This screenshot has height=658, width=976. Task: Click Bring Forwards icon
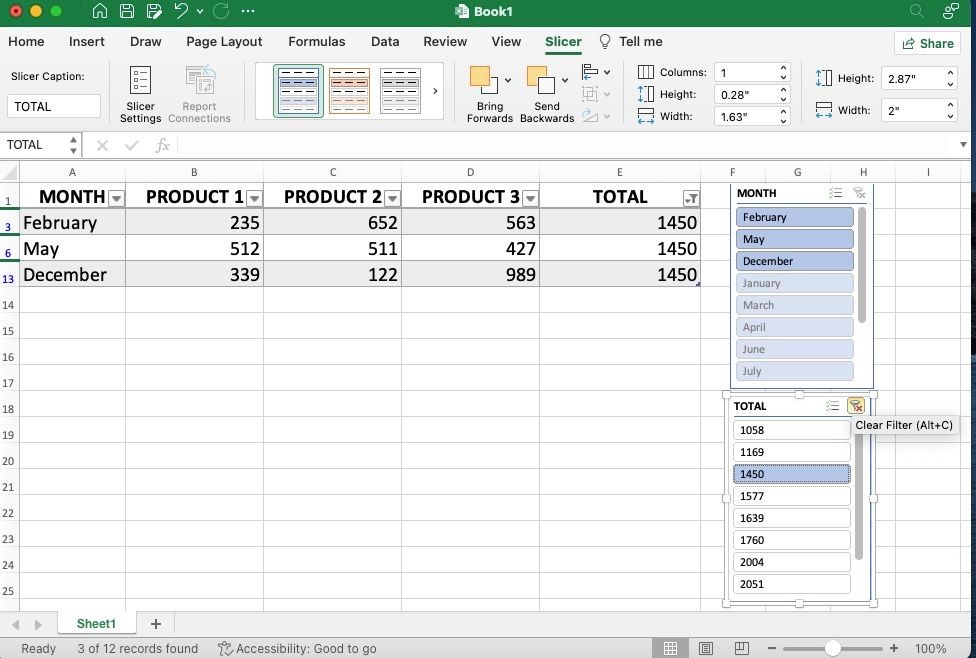(484, 80)
